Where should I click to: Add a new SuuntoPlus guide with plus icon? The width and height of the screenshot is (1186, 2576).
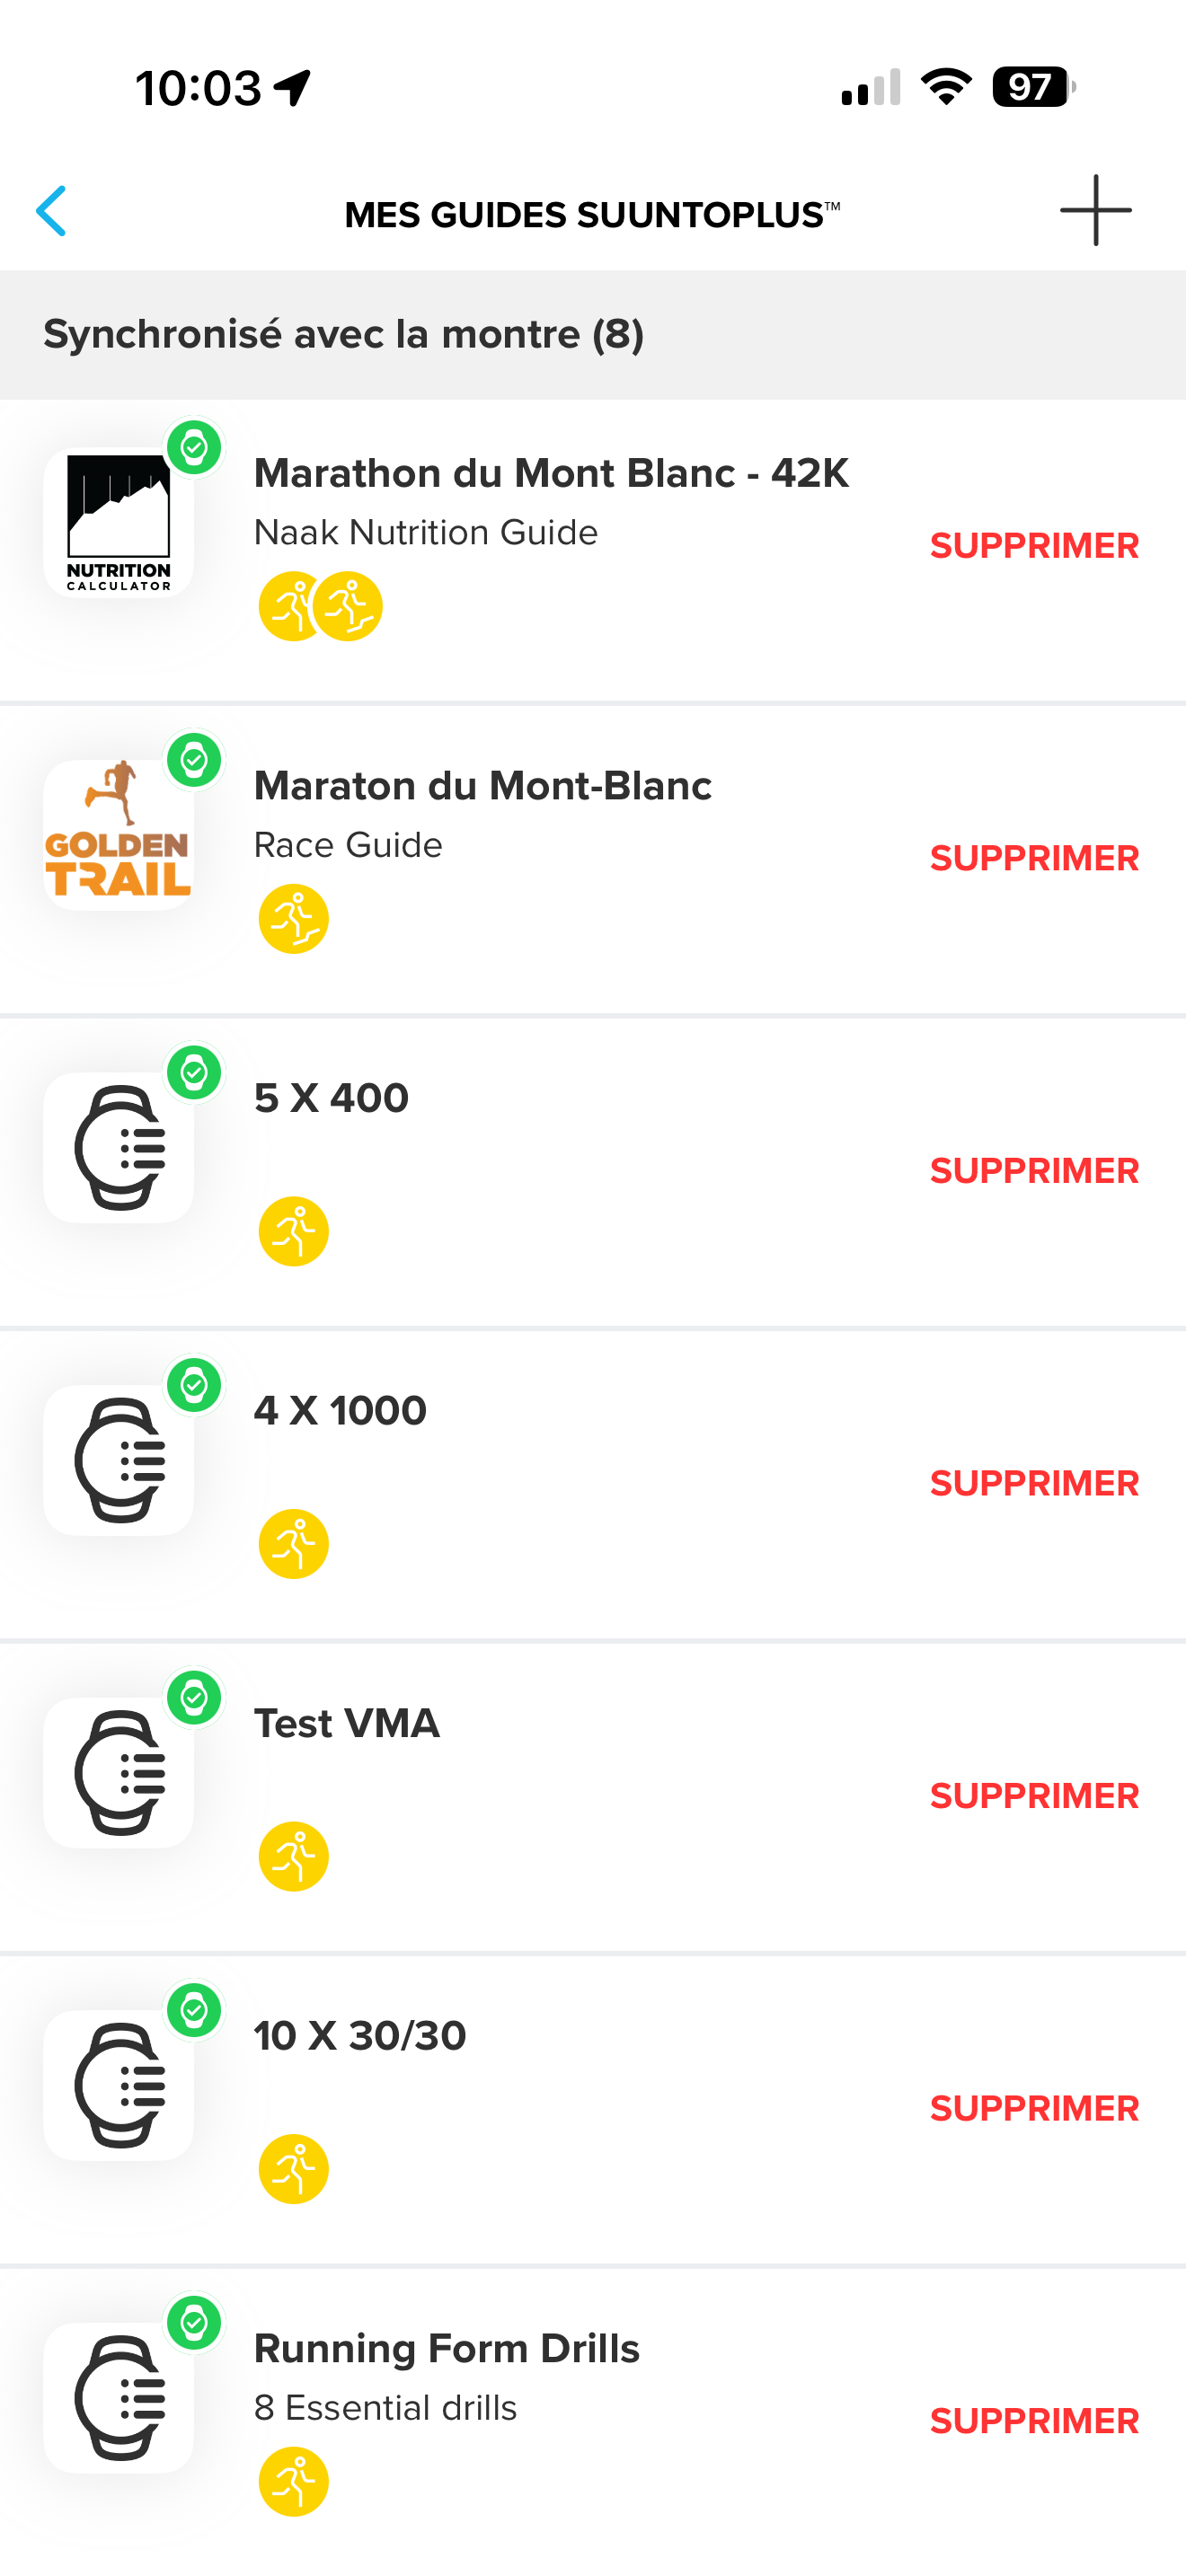[x=1095, y=210]
